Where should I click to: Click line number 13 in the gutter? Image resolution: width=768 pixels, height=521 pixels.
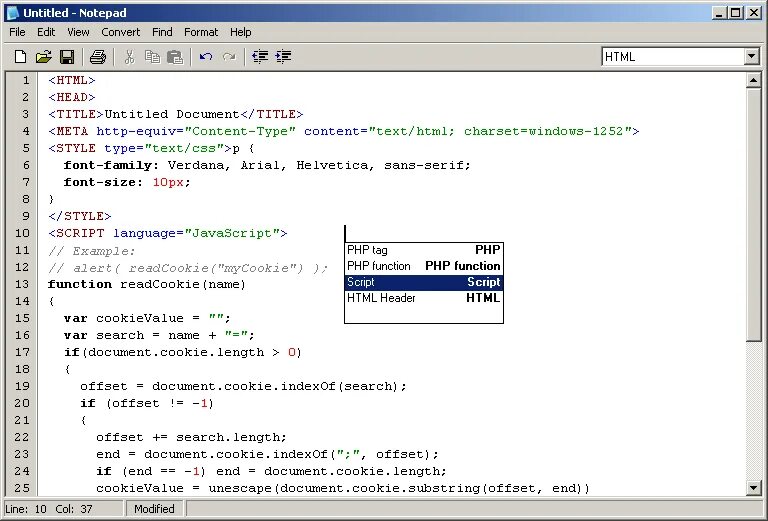[x=22, y=284]
